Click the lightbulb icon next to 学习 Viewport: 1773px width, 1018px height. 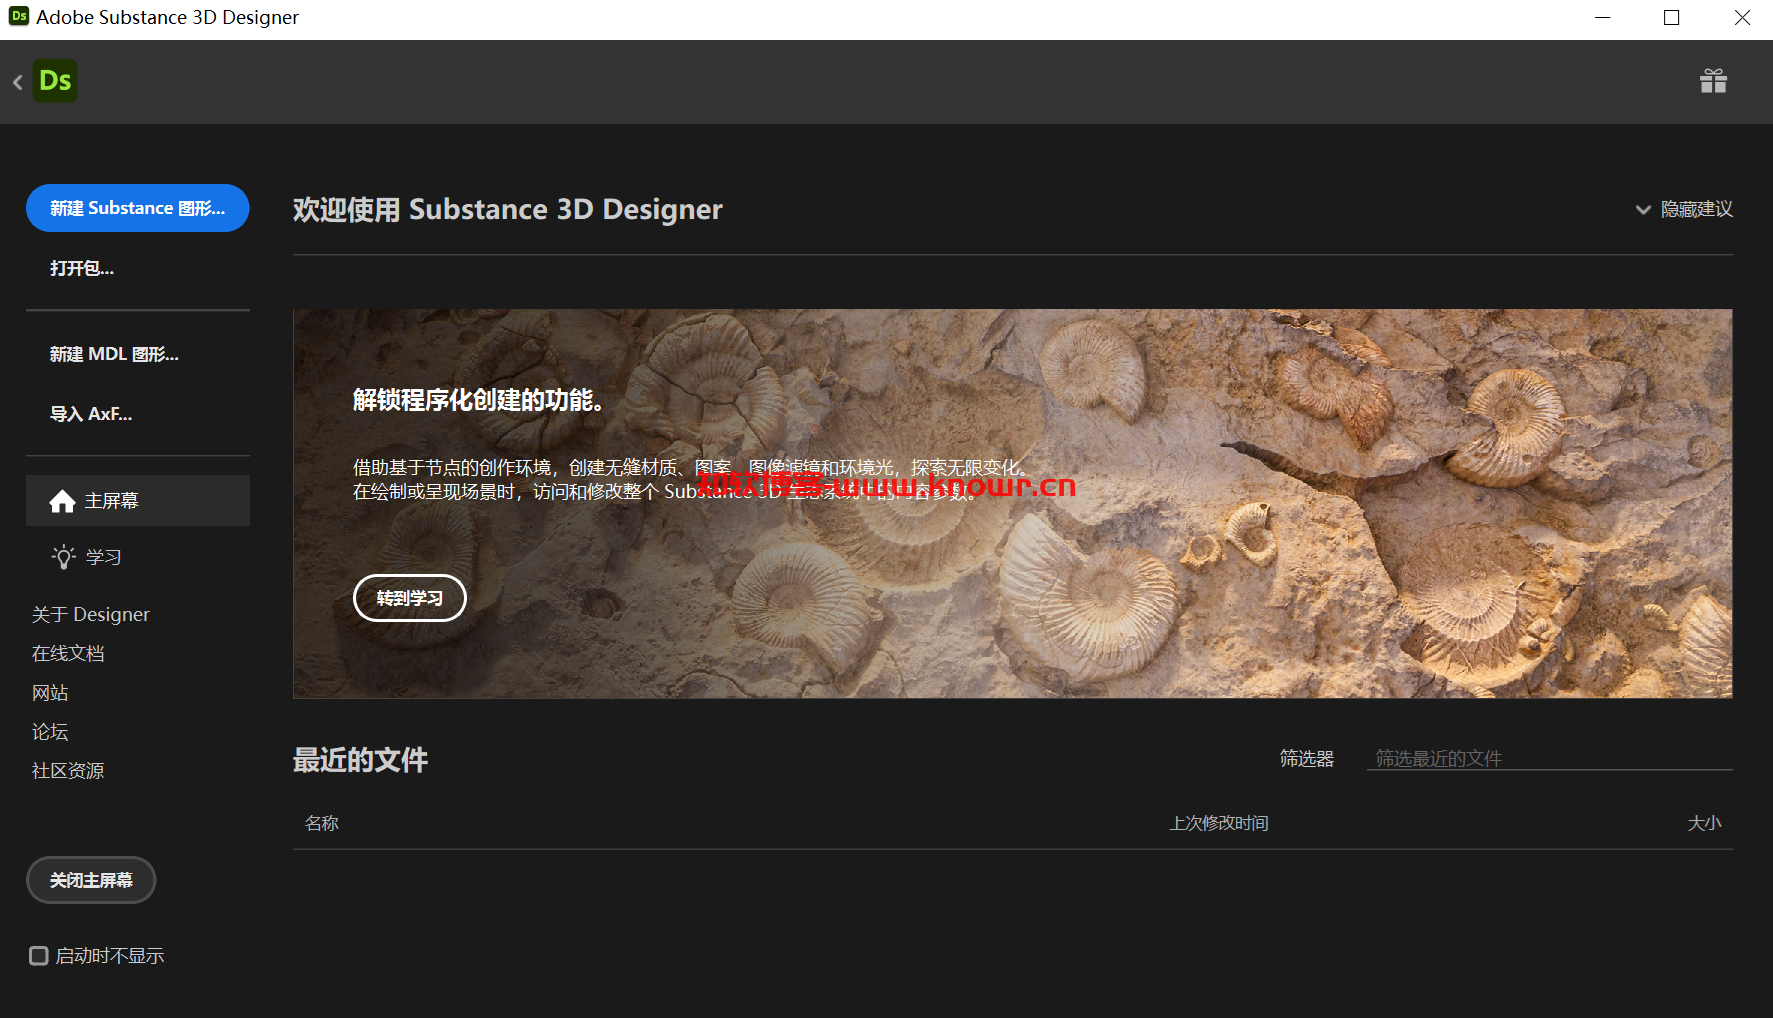(64, 557)
